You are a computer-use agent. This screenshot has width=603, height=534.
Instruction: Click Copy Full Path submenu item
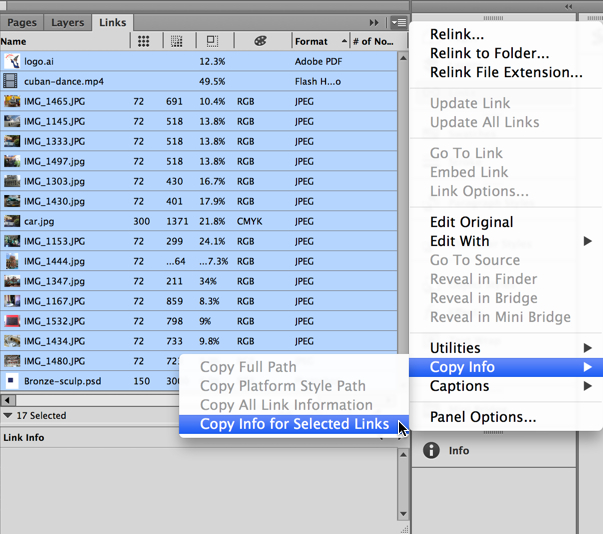[x=248, y=367]
